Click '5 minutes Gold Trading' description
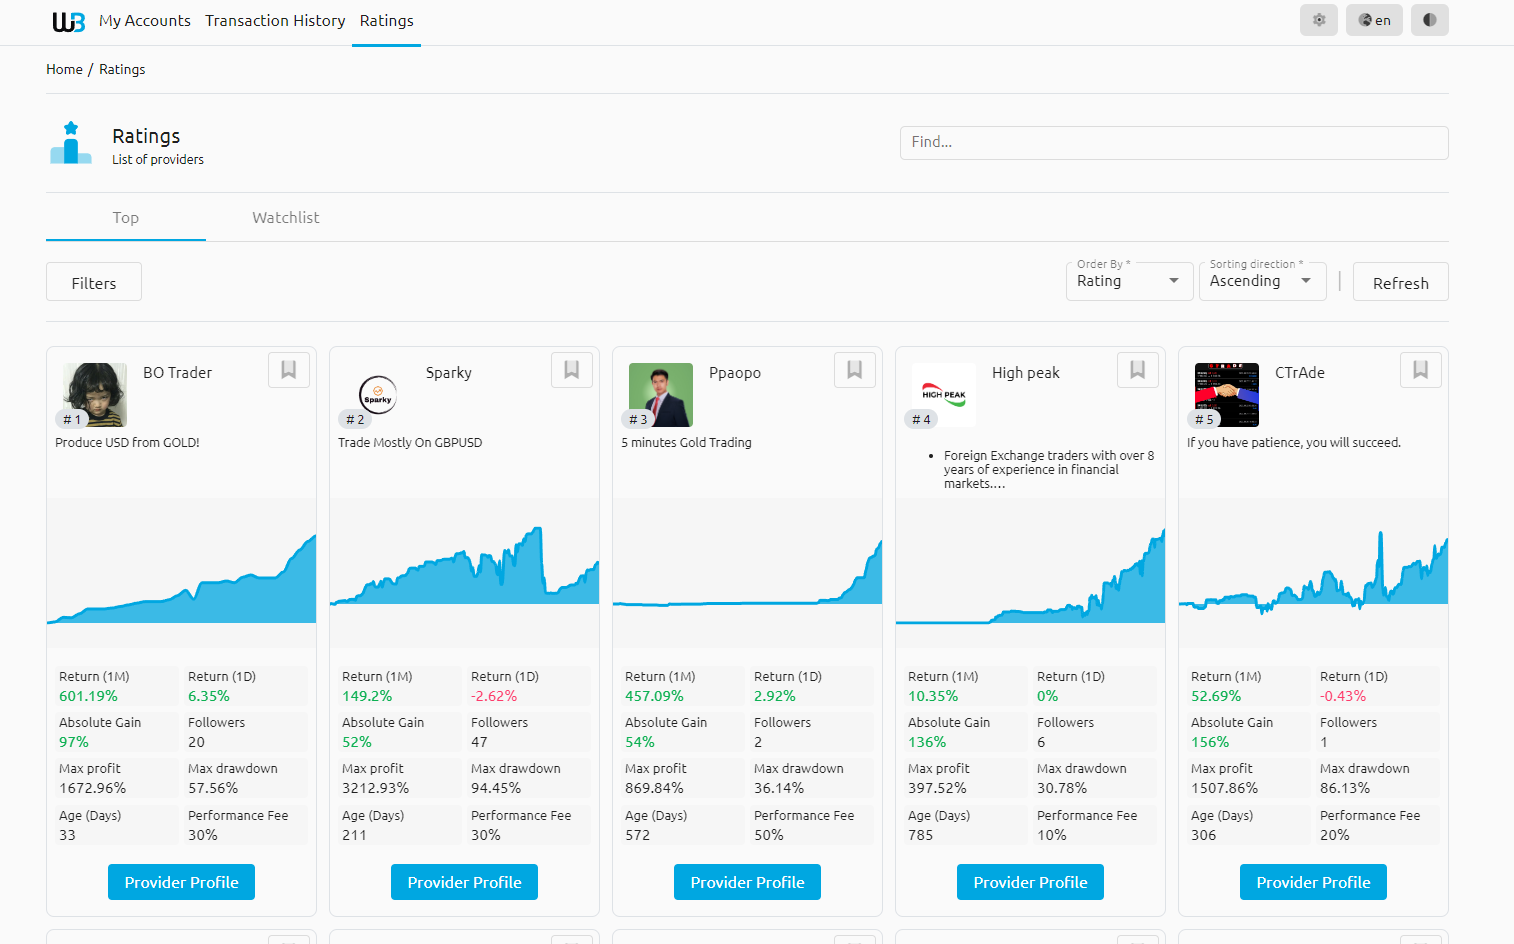Image resolution: width=1514 pixels, height=944 pixels. coord(686,443)
